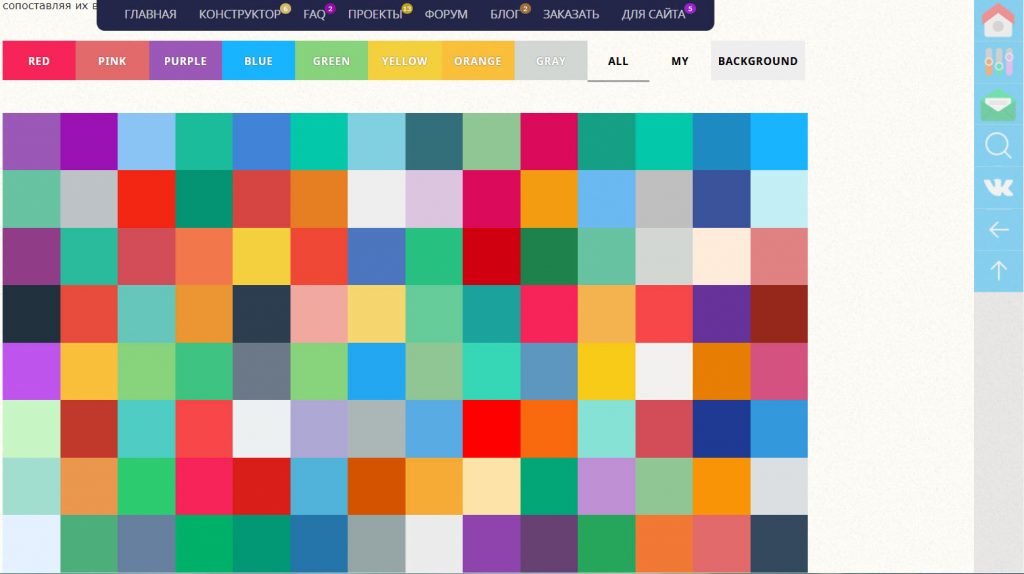
Task: Open the VK social network icon
Action: [998, 187]
